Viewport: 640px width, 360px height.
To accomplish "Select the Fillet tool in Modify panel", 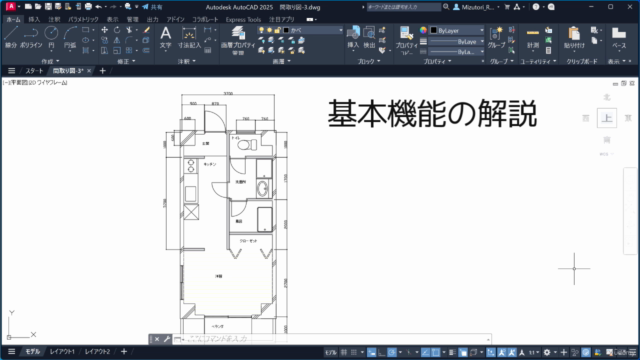I will [x=129, y=40].
